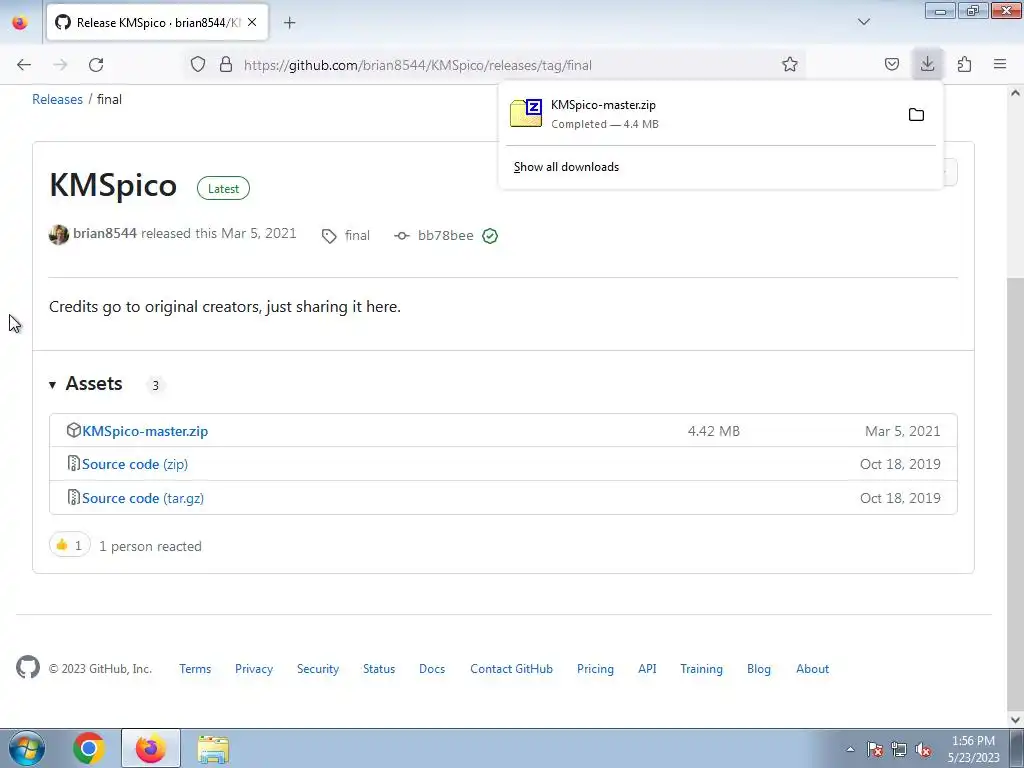Reload the page with the refresh icon
Image resolution: width=1024 pixels, height=768 pixels.
[x=96, y=65]
